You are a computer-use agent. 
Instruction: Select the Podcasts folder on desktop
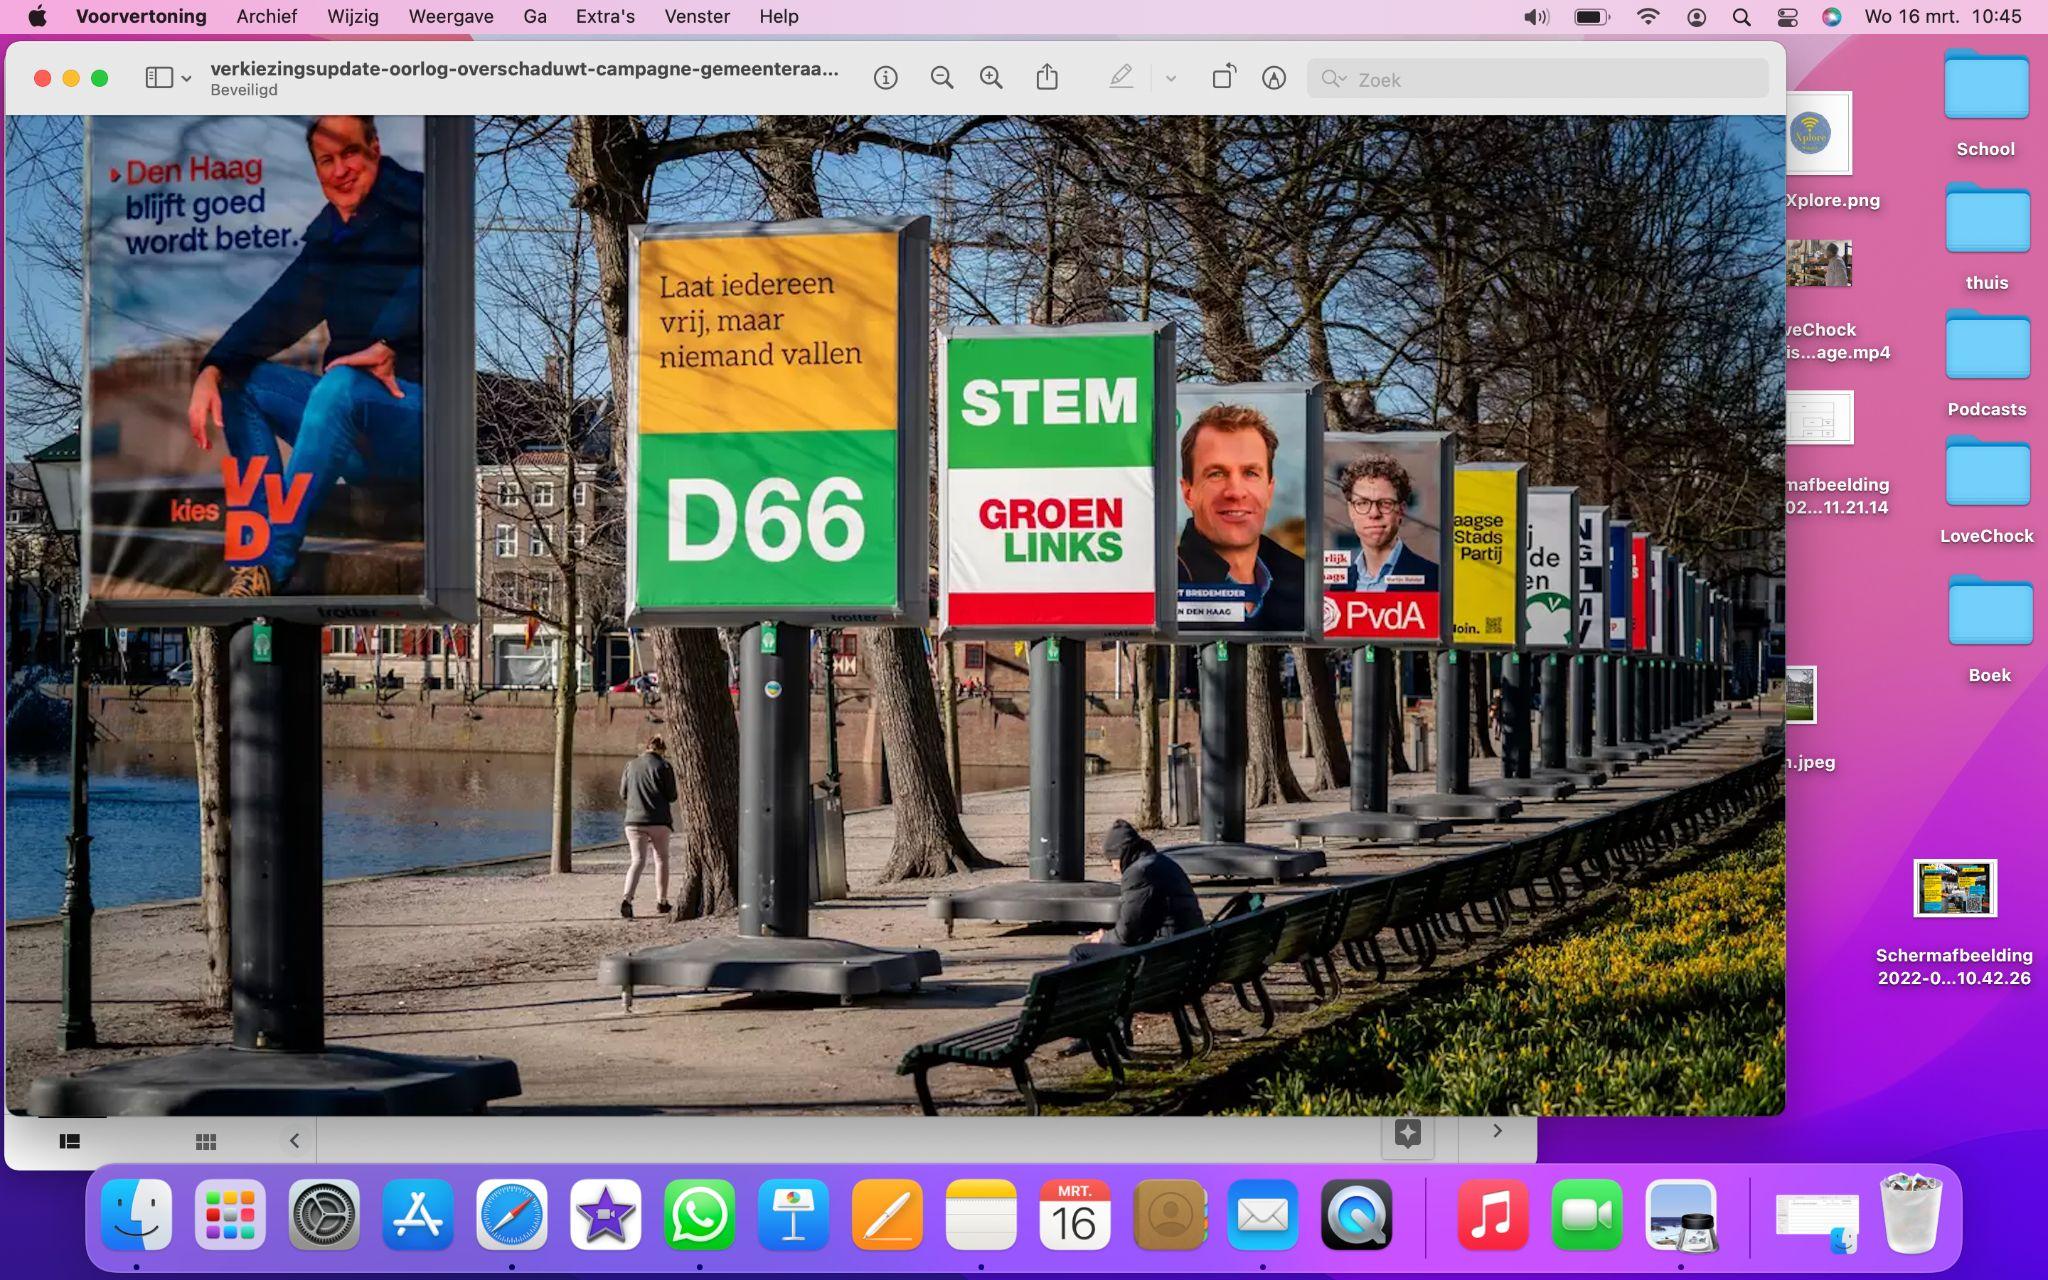(1987, 362)
